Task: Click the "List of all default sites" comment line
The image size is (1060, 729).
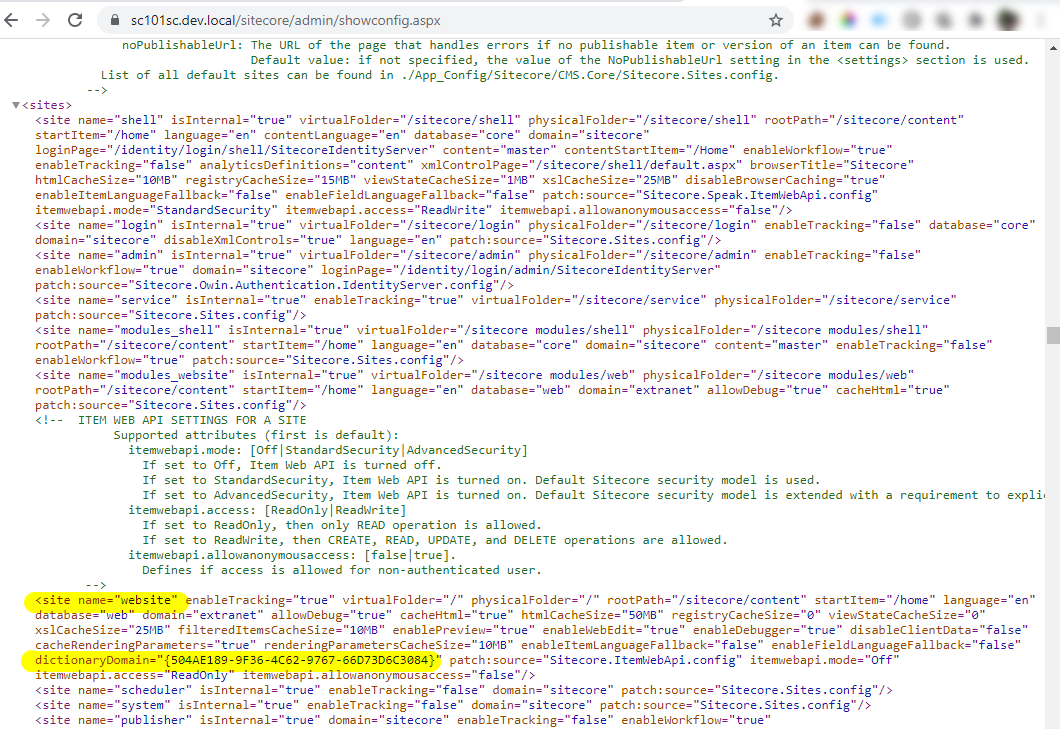Action: [439, 74]
